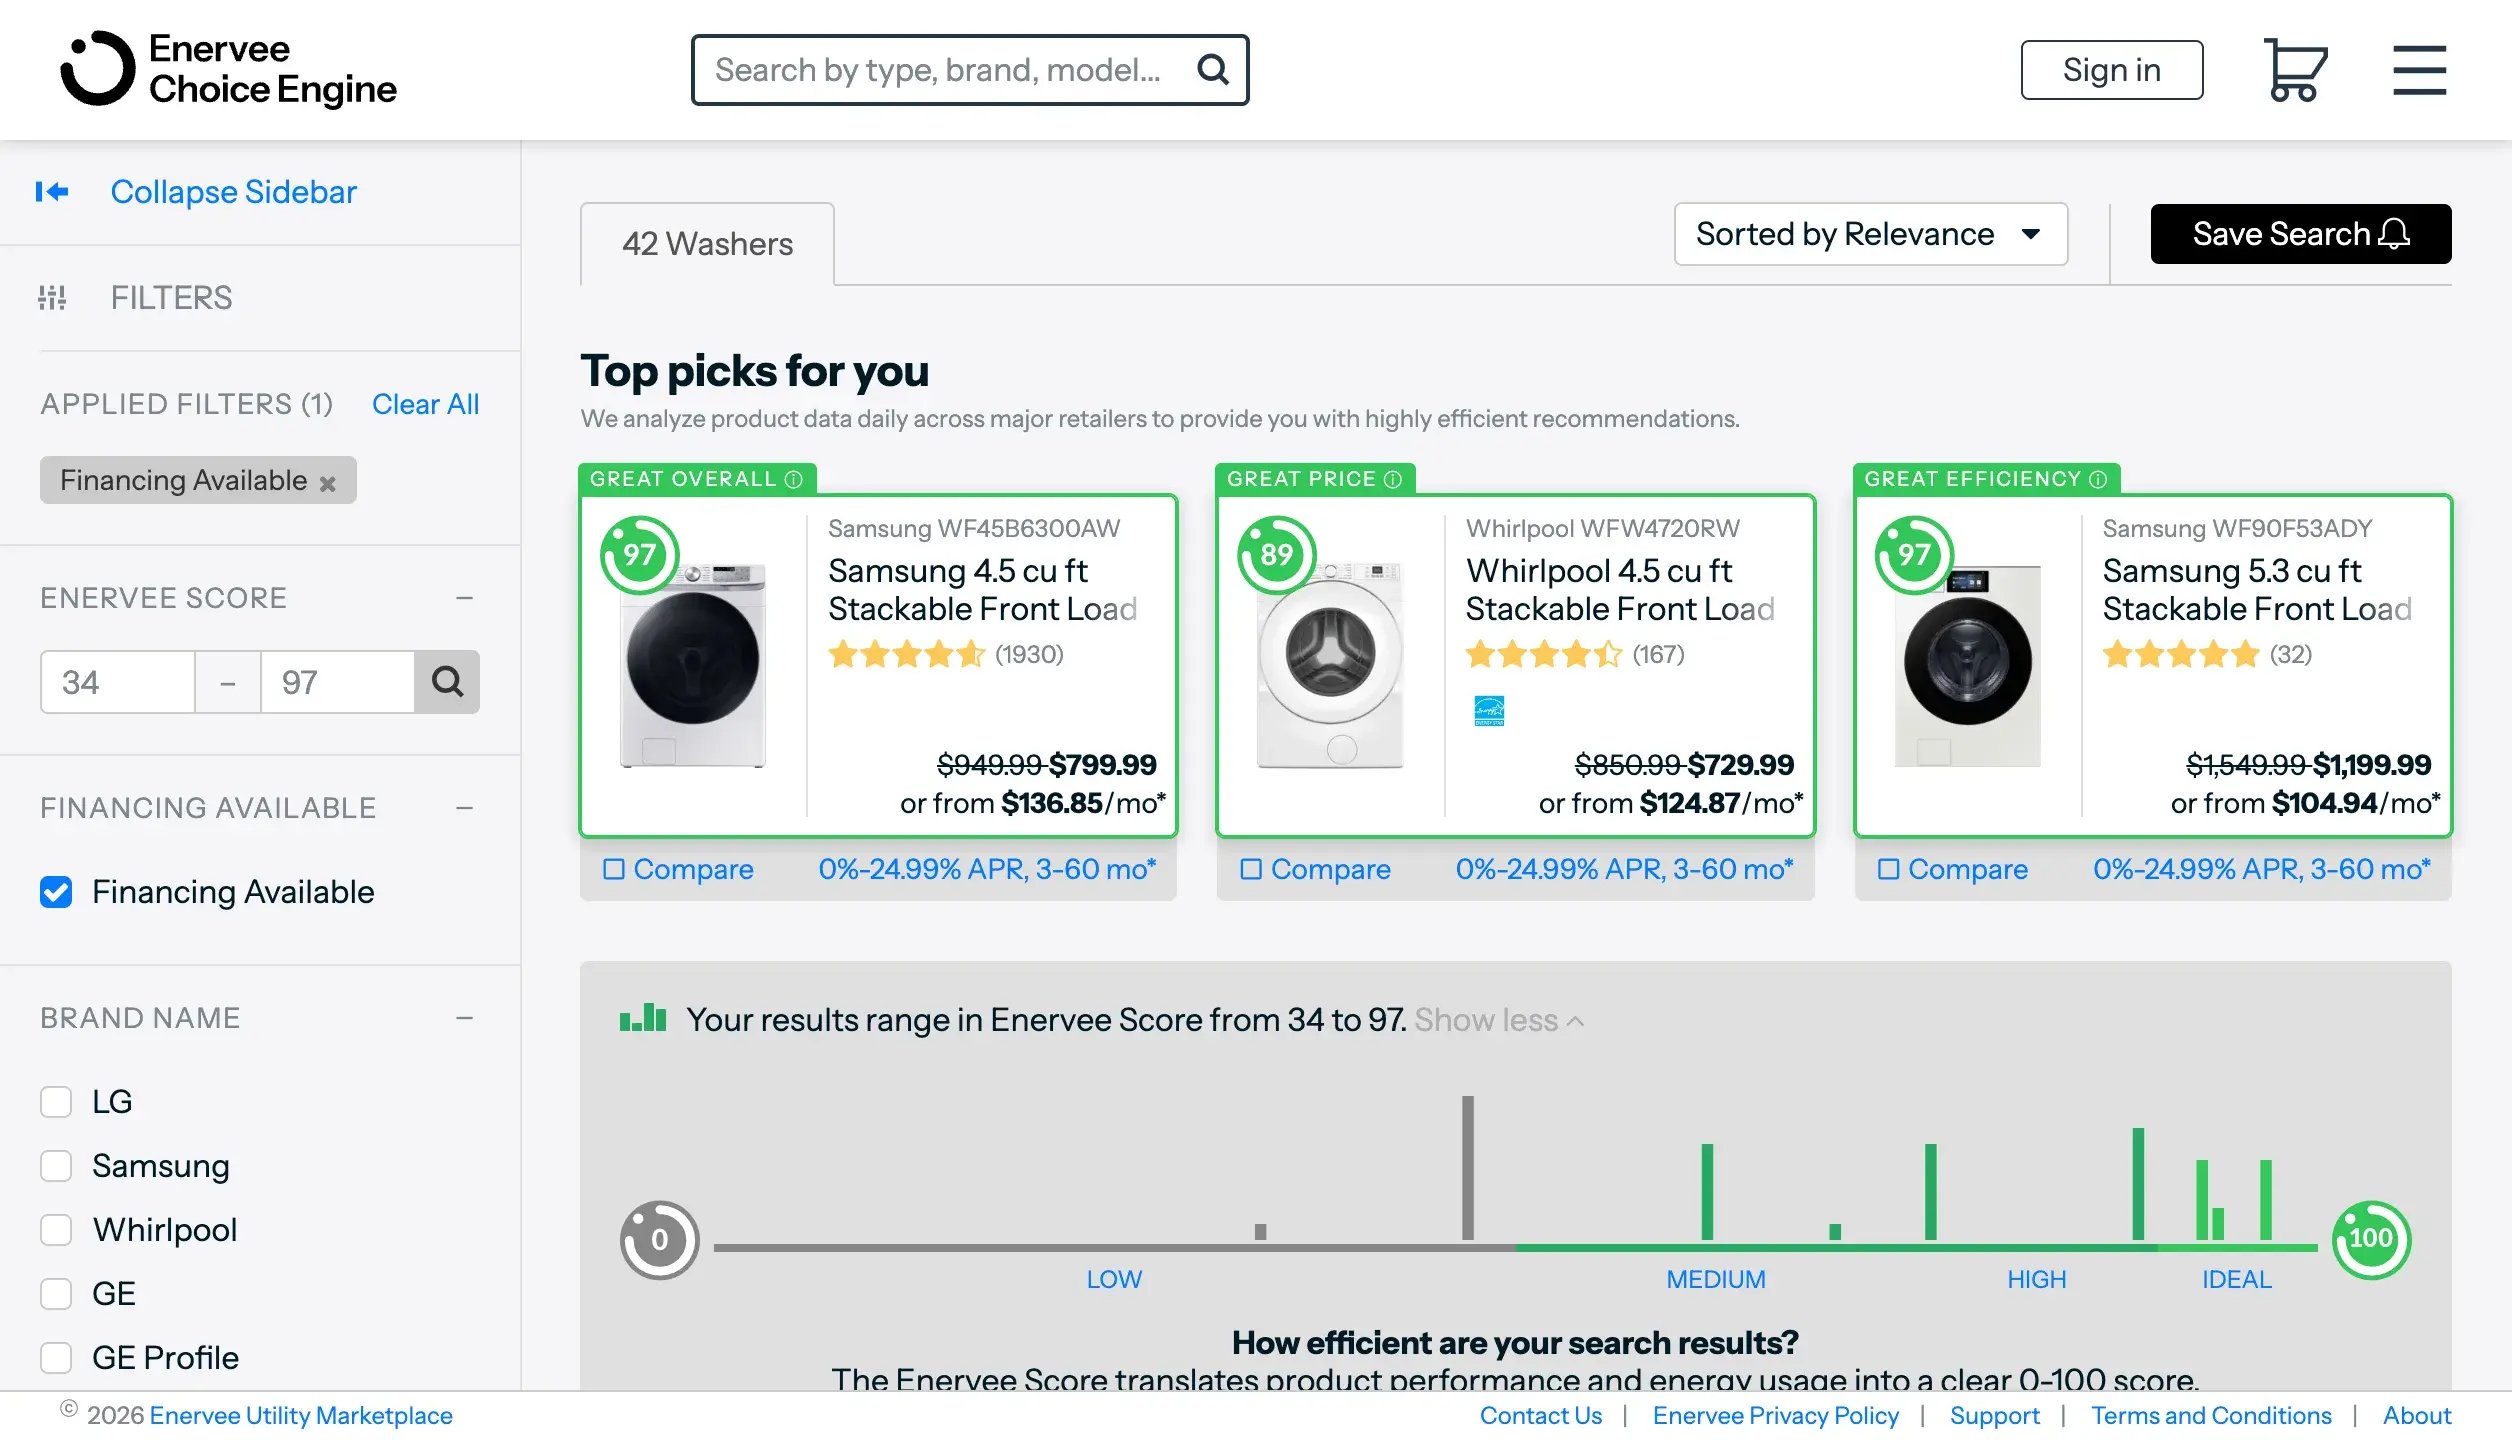Open APR financing terms under Samsung WF90F53ADY
This screenshot has width=2512, height=1440.
[2261, 869]
